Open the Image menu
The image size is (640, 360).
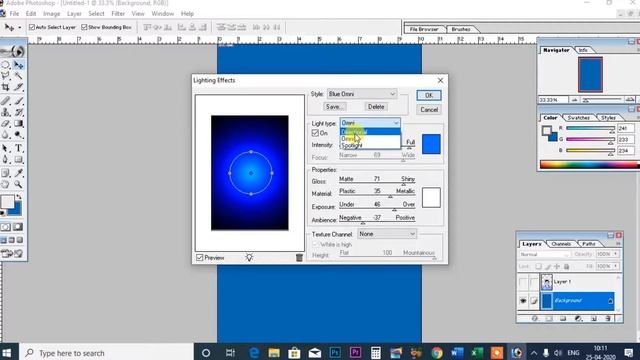pyautogui.click(x=51, y=13)
